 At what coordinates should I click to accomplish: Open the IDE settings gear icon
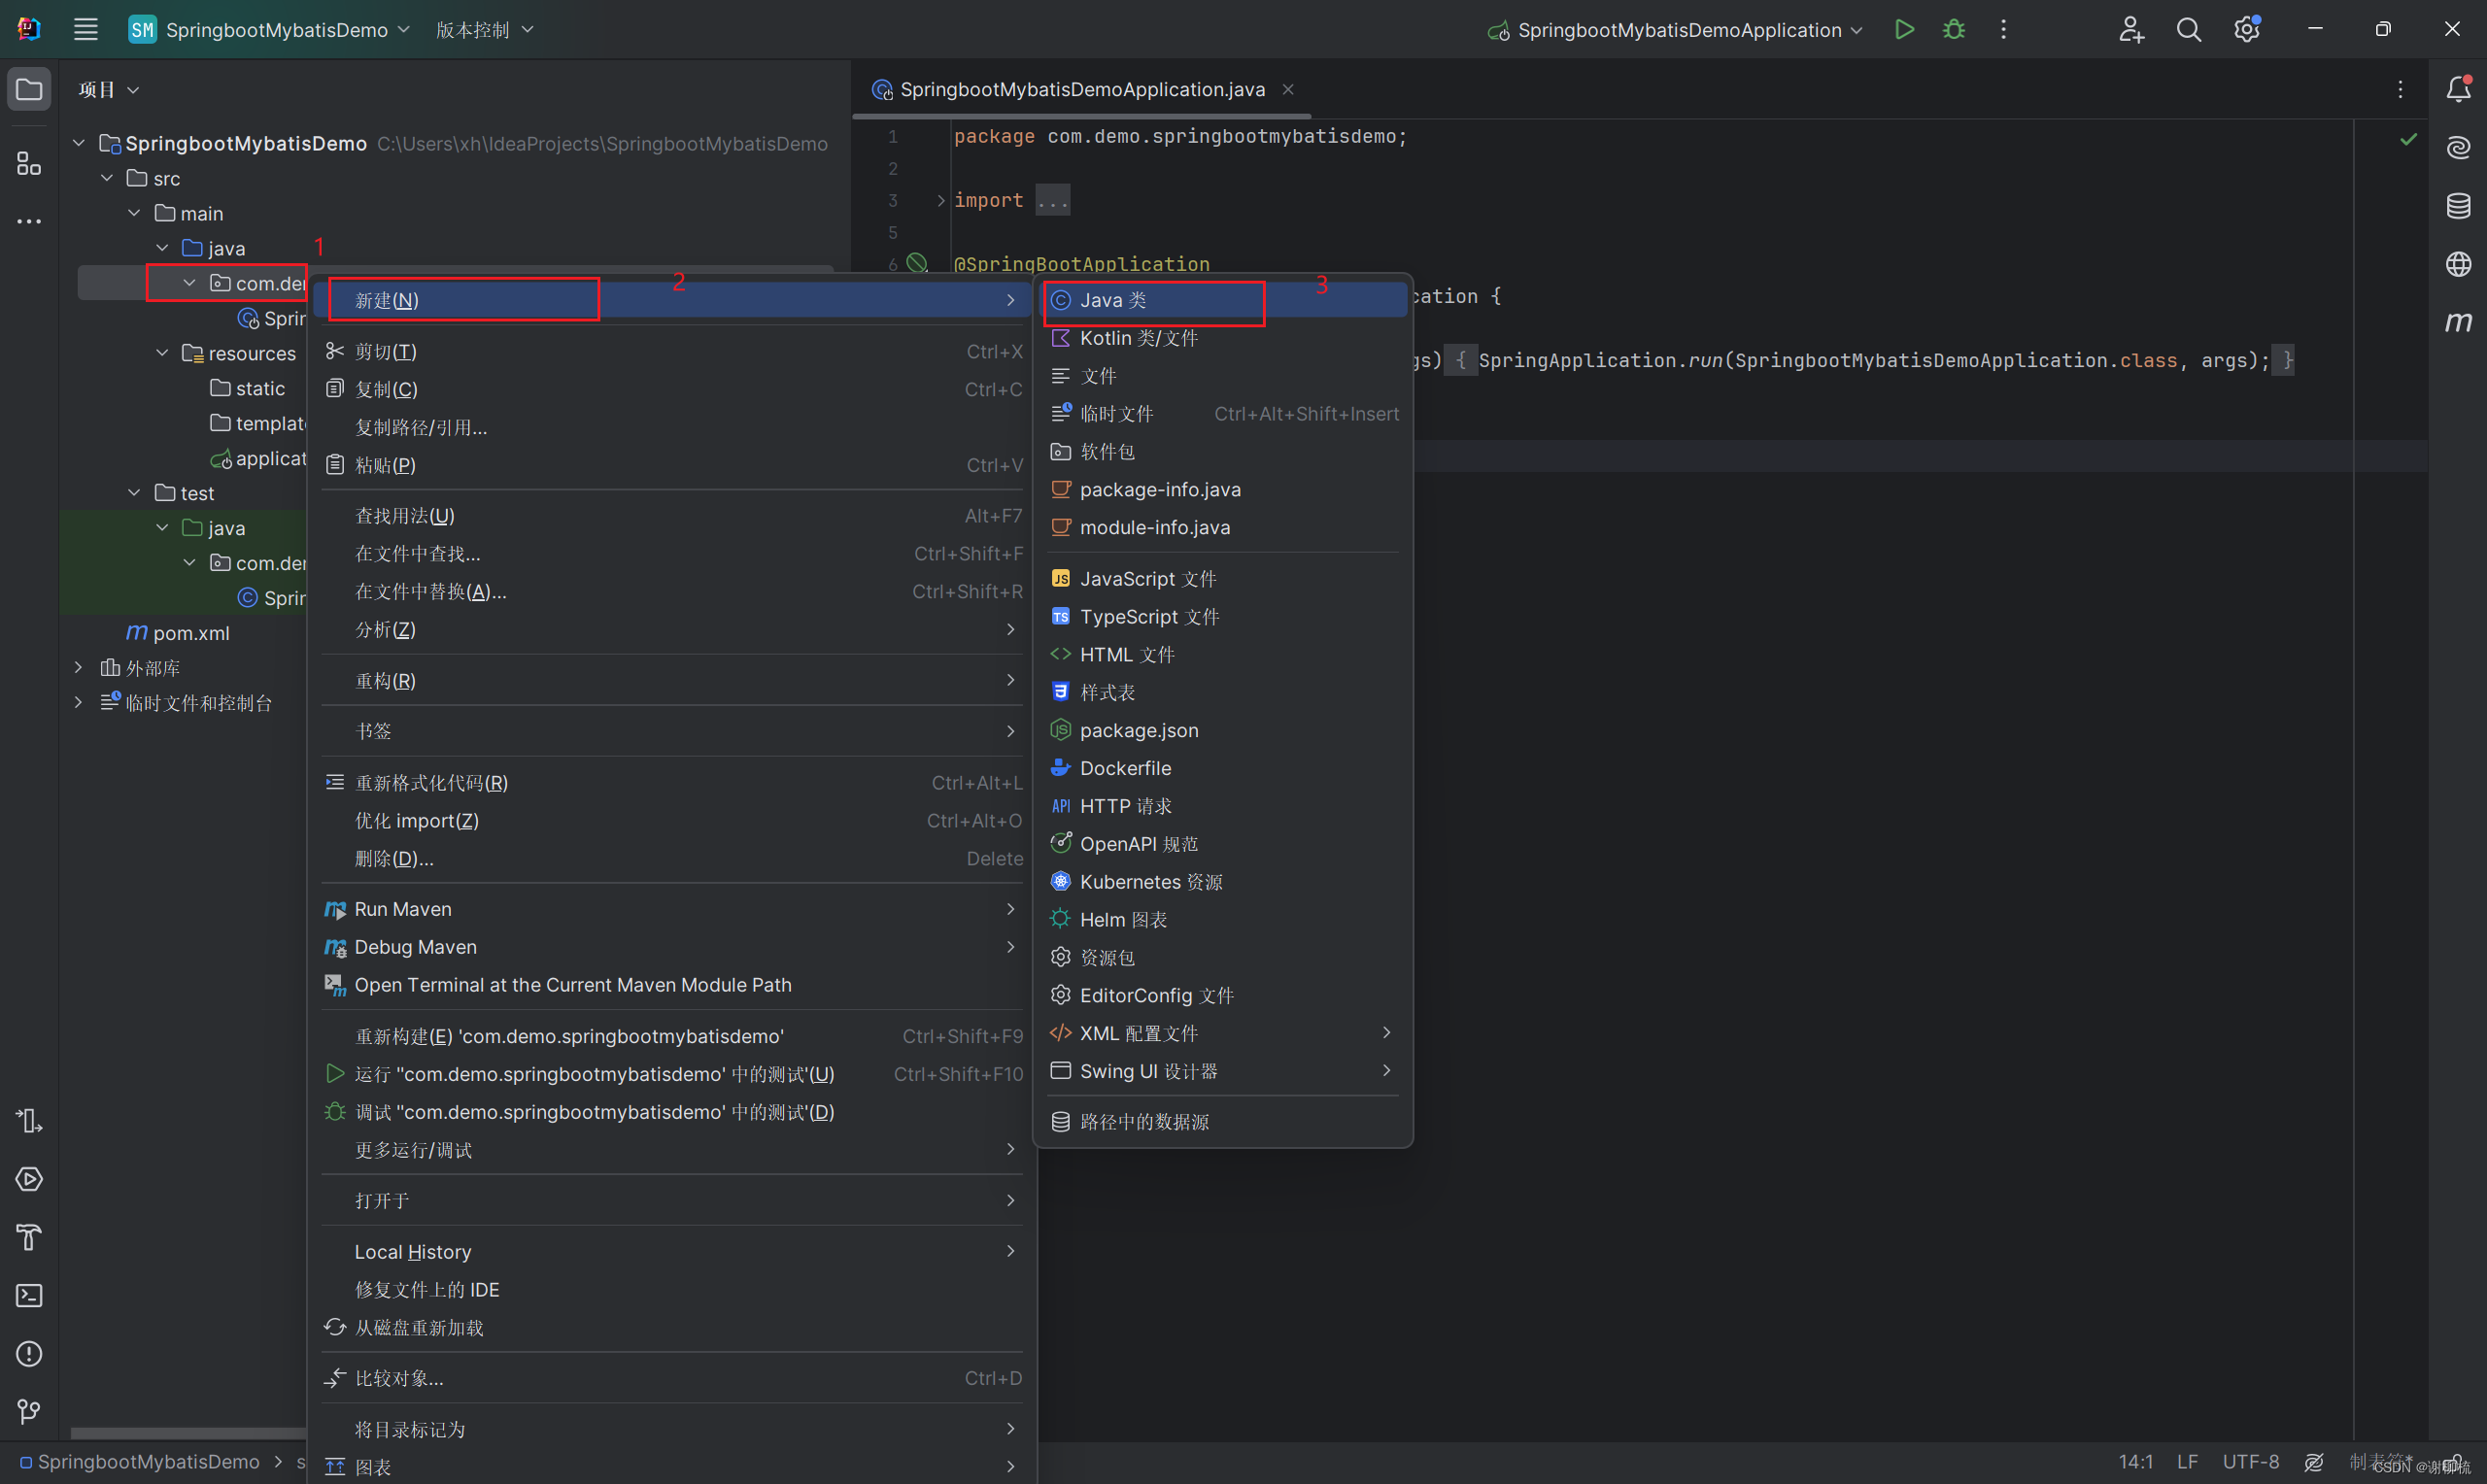[2246, 30]
